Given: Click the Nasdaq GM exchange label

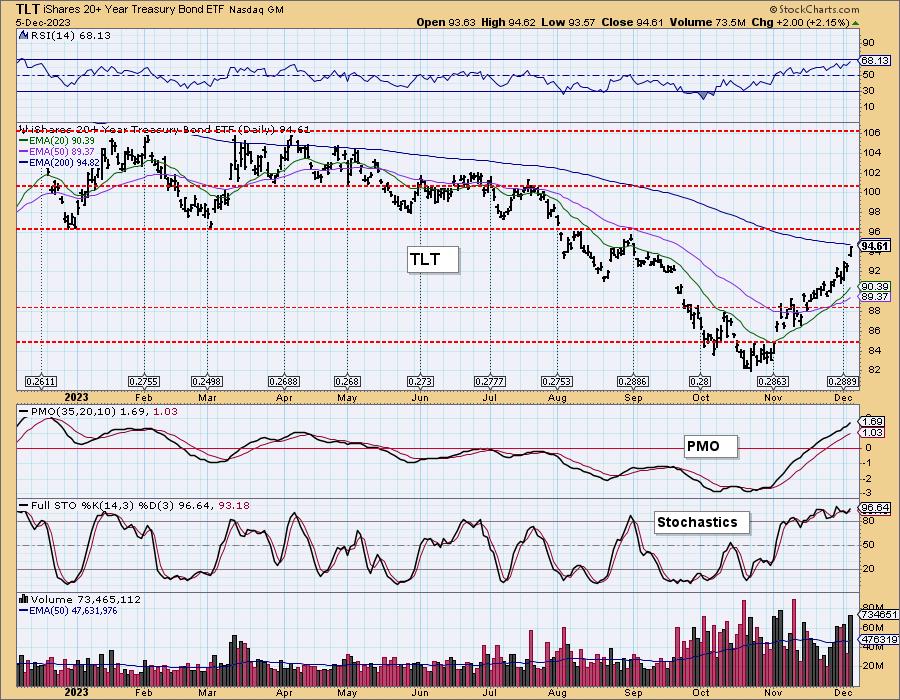Looking at the screenshot, I should pos(255,10).
